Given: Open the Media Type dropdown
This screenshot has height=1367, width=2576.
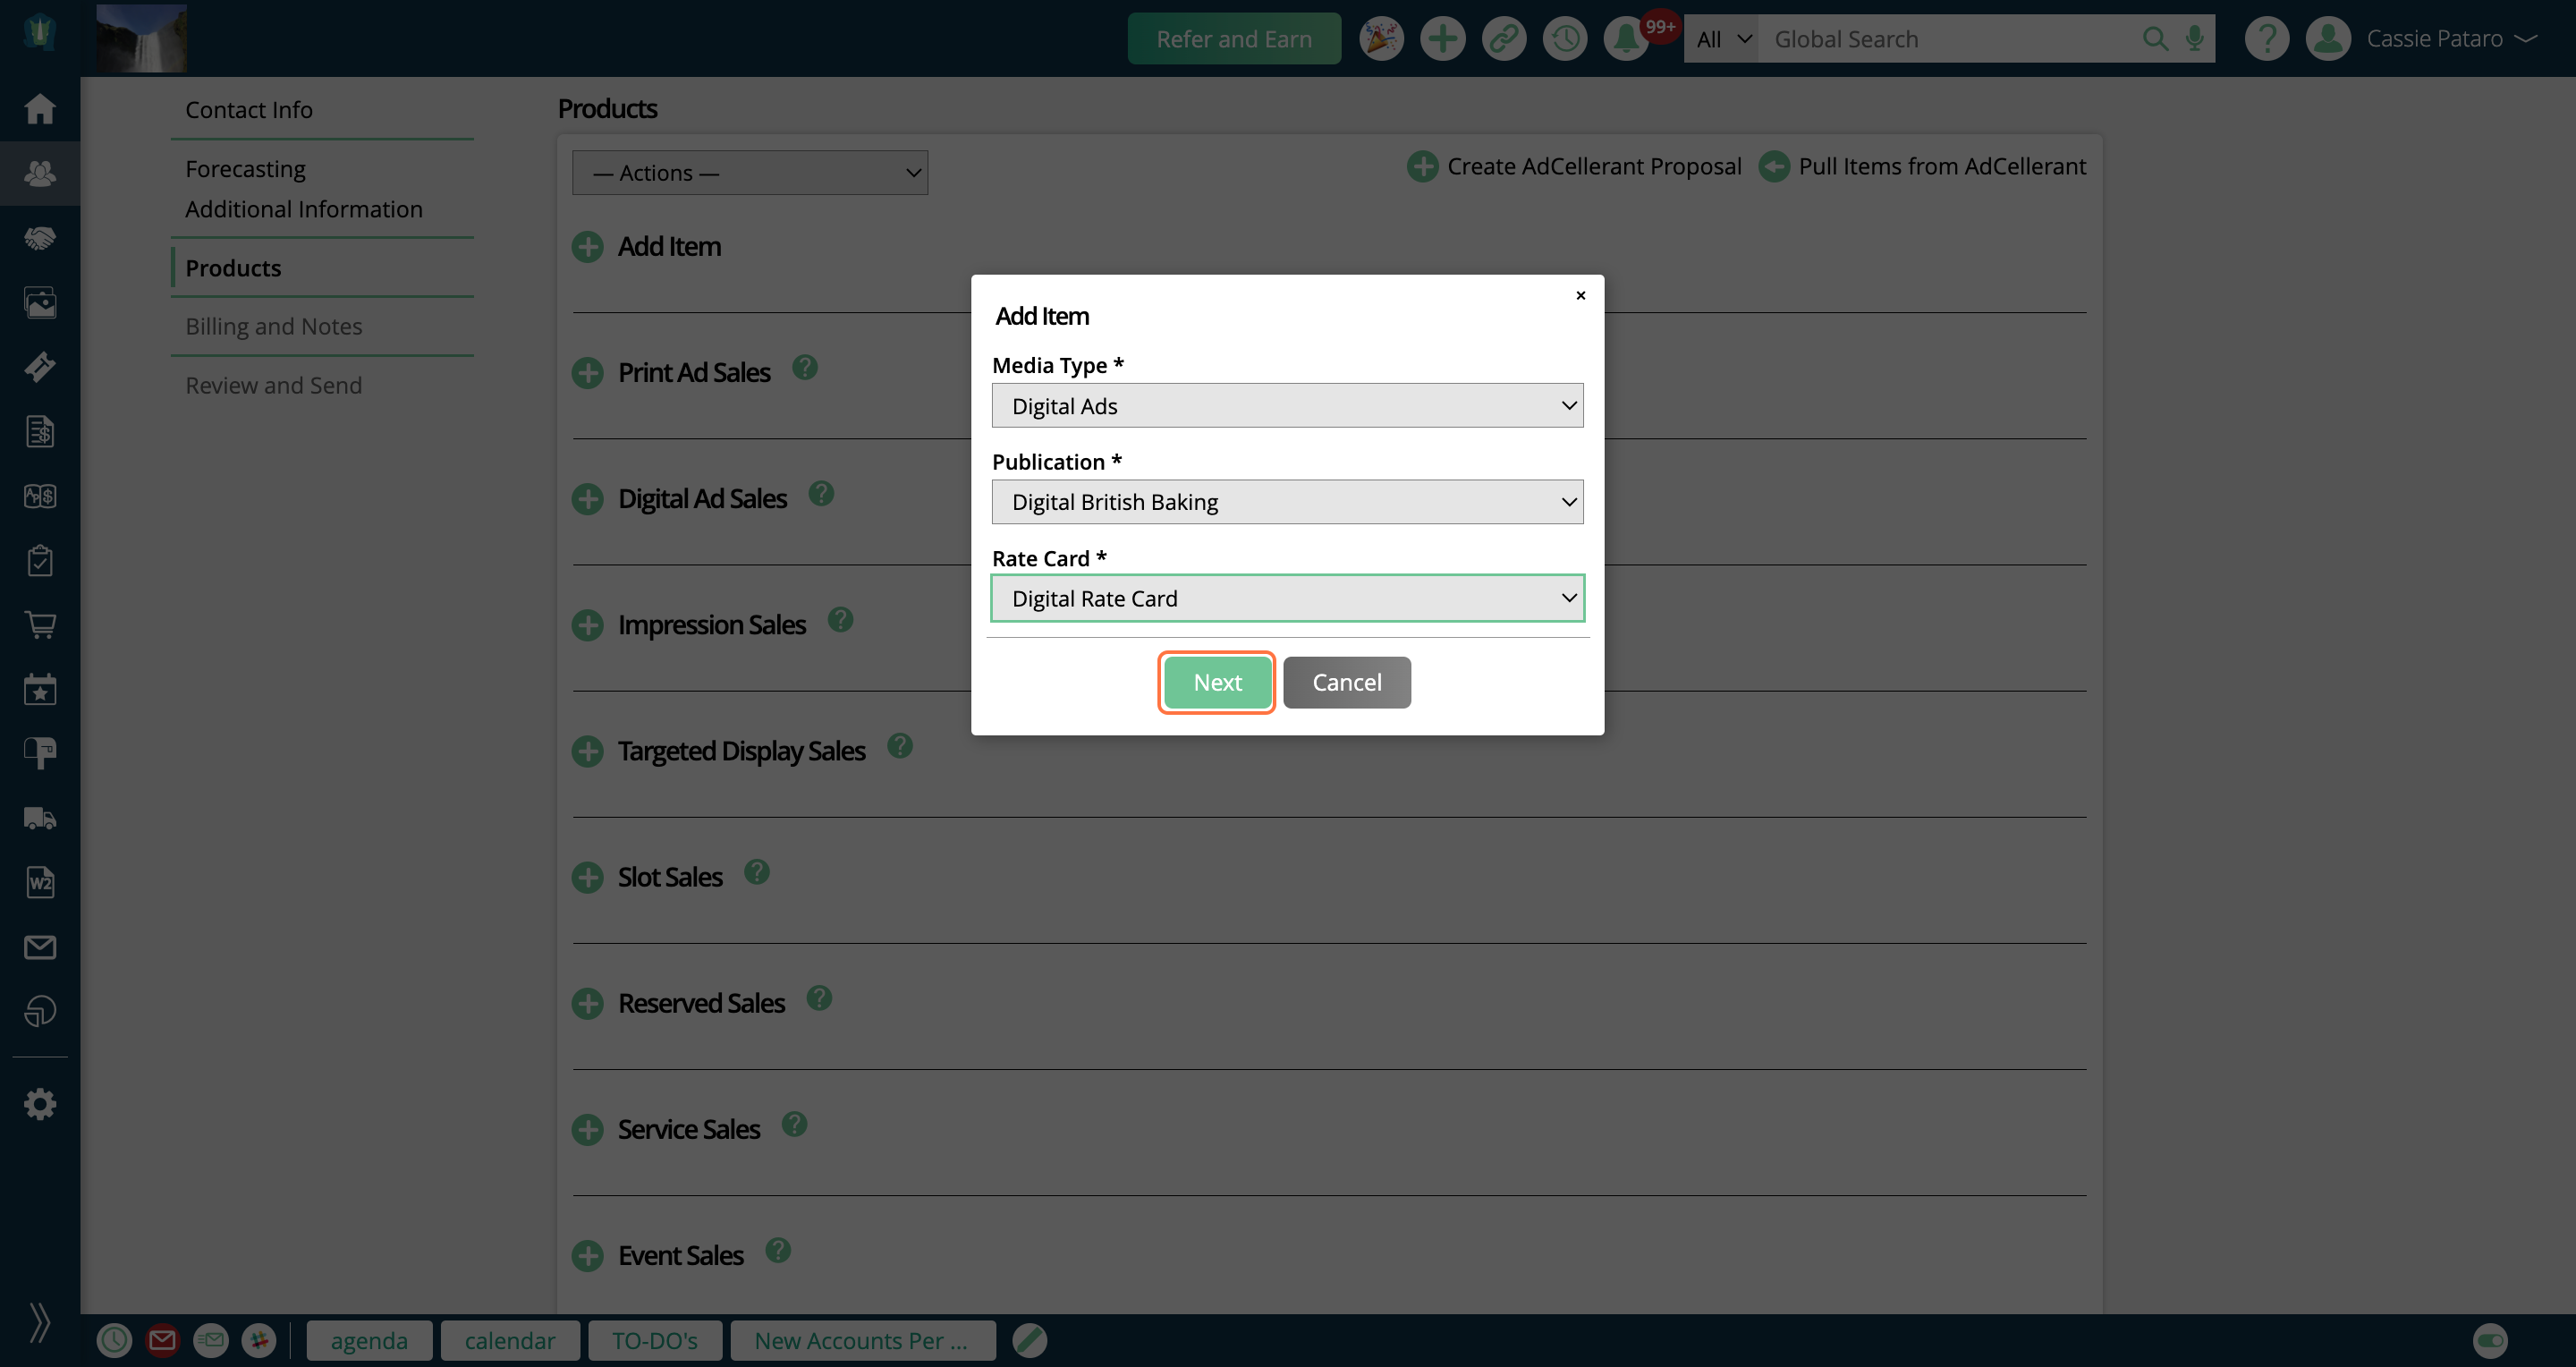Looking at the screenshot, I should 1287,405.
